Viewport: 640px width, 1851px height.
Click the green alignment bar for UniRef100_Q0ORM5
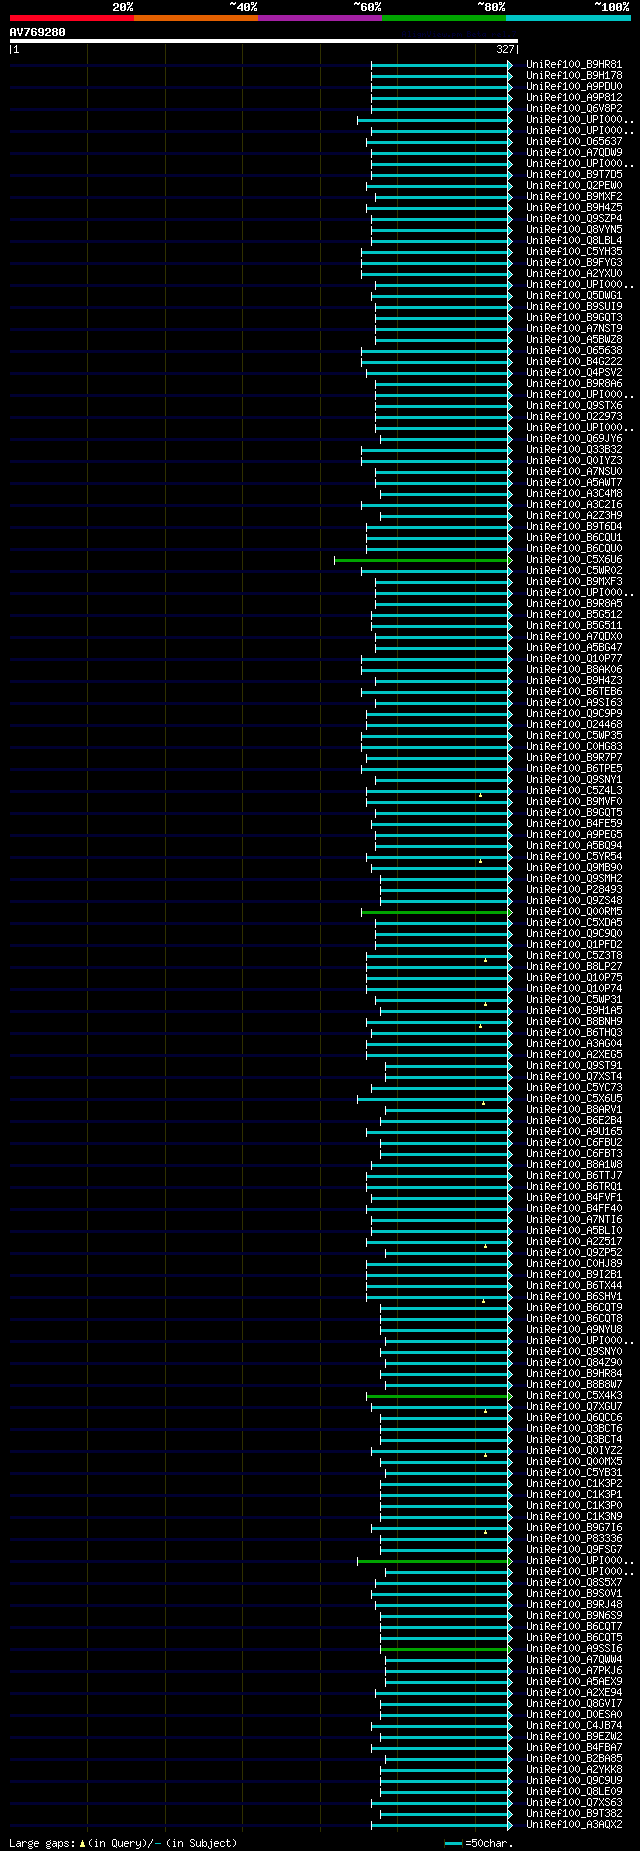pos(436,912)
